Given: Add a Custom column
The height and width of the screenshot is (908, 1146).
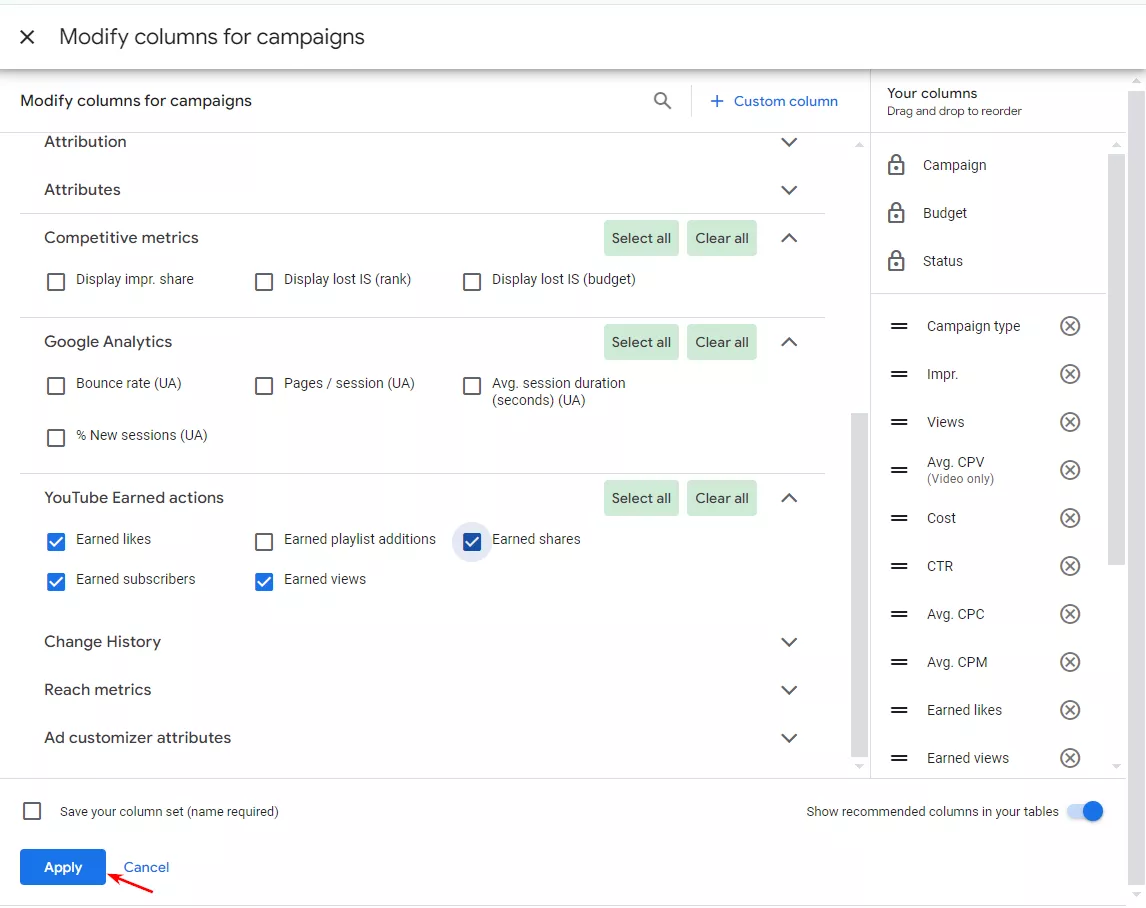Looking at the screenshot, I should coord(774,101).
